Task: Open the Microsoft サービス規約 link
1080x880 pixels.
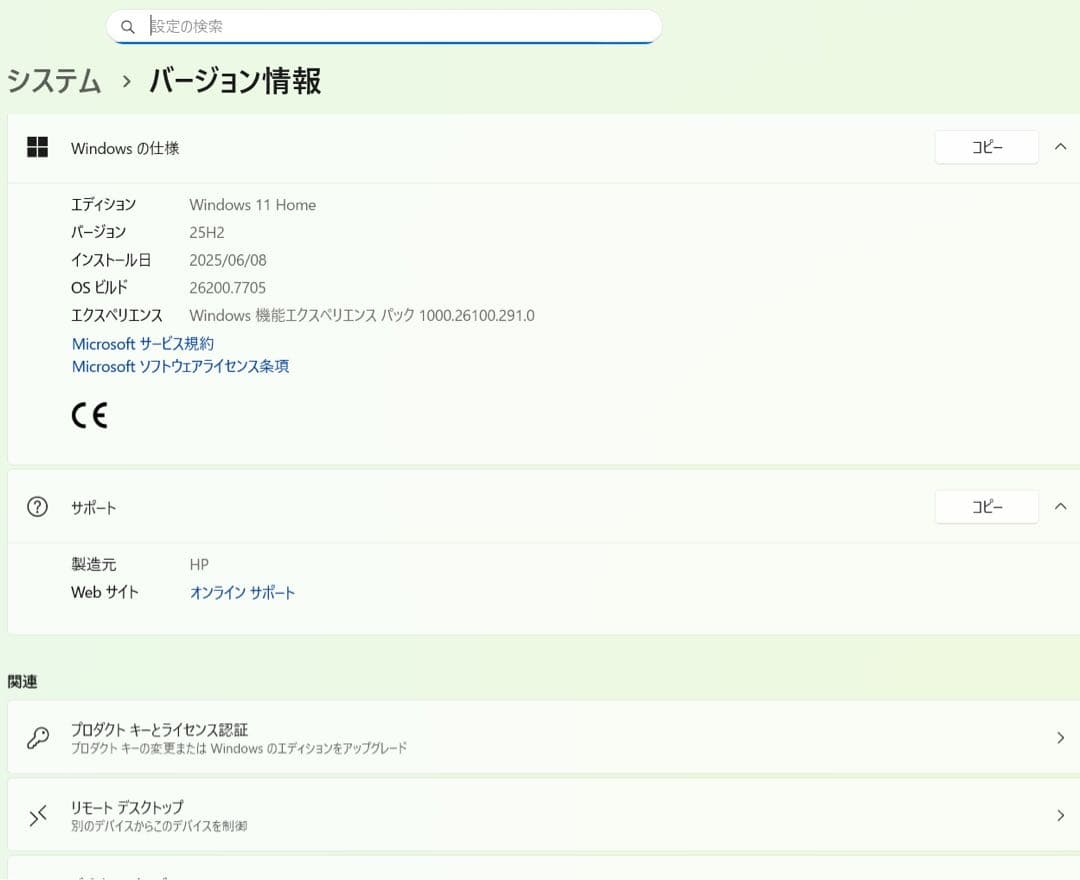Action: (143, 343)
